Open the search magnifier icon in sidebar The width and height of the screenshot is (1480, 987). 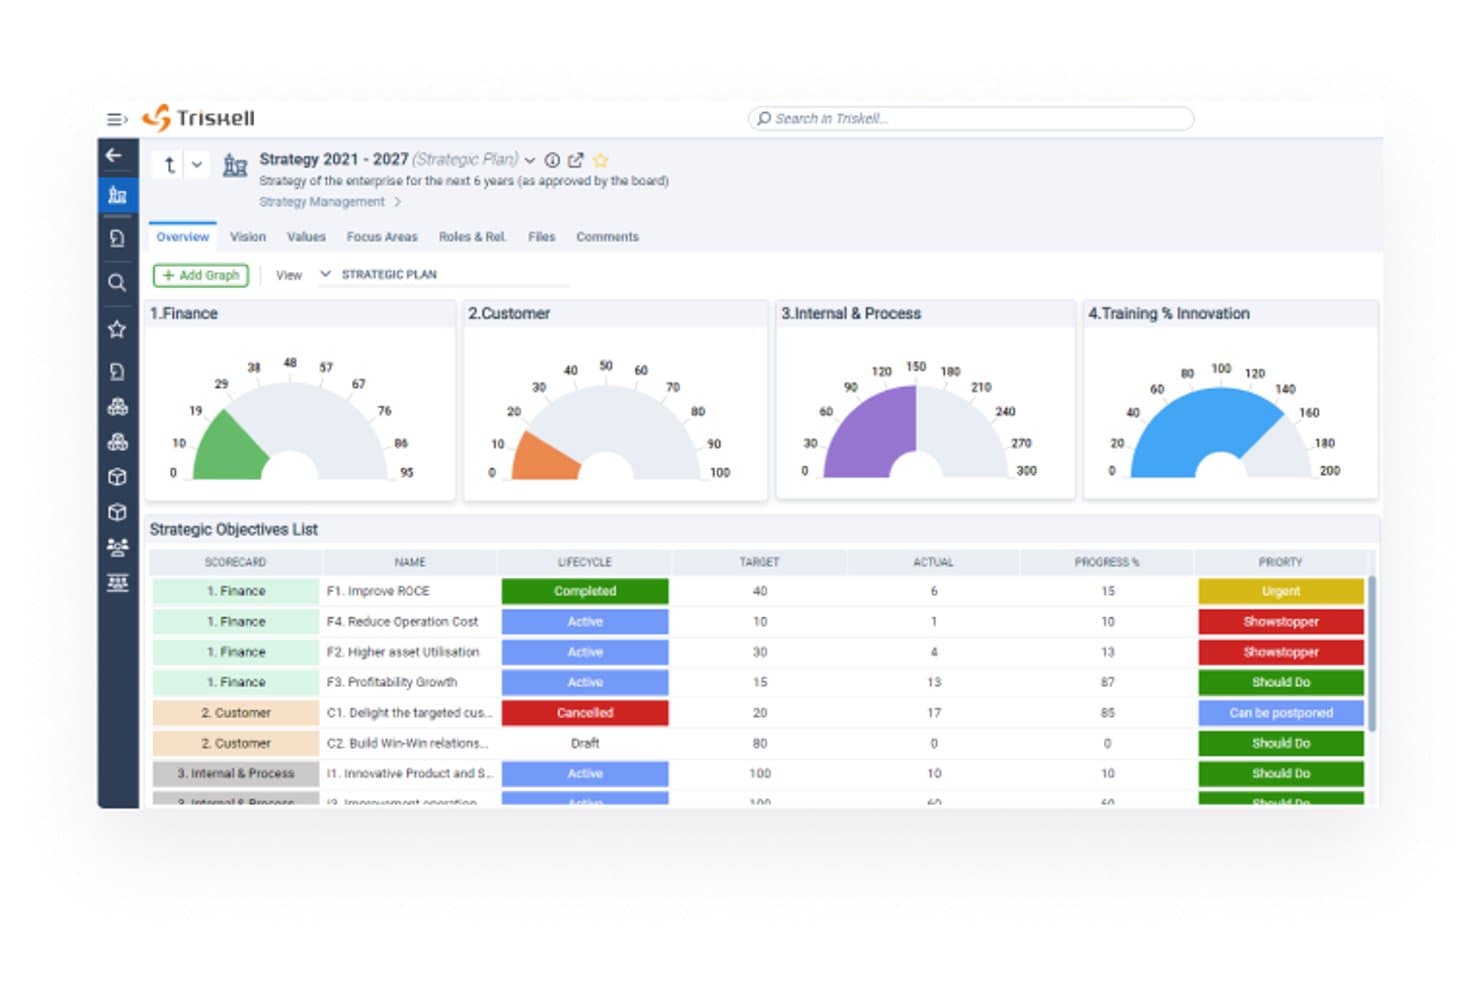117,283
